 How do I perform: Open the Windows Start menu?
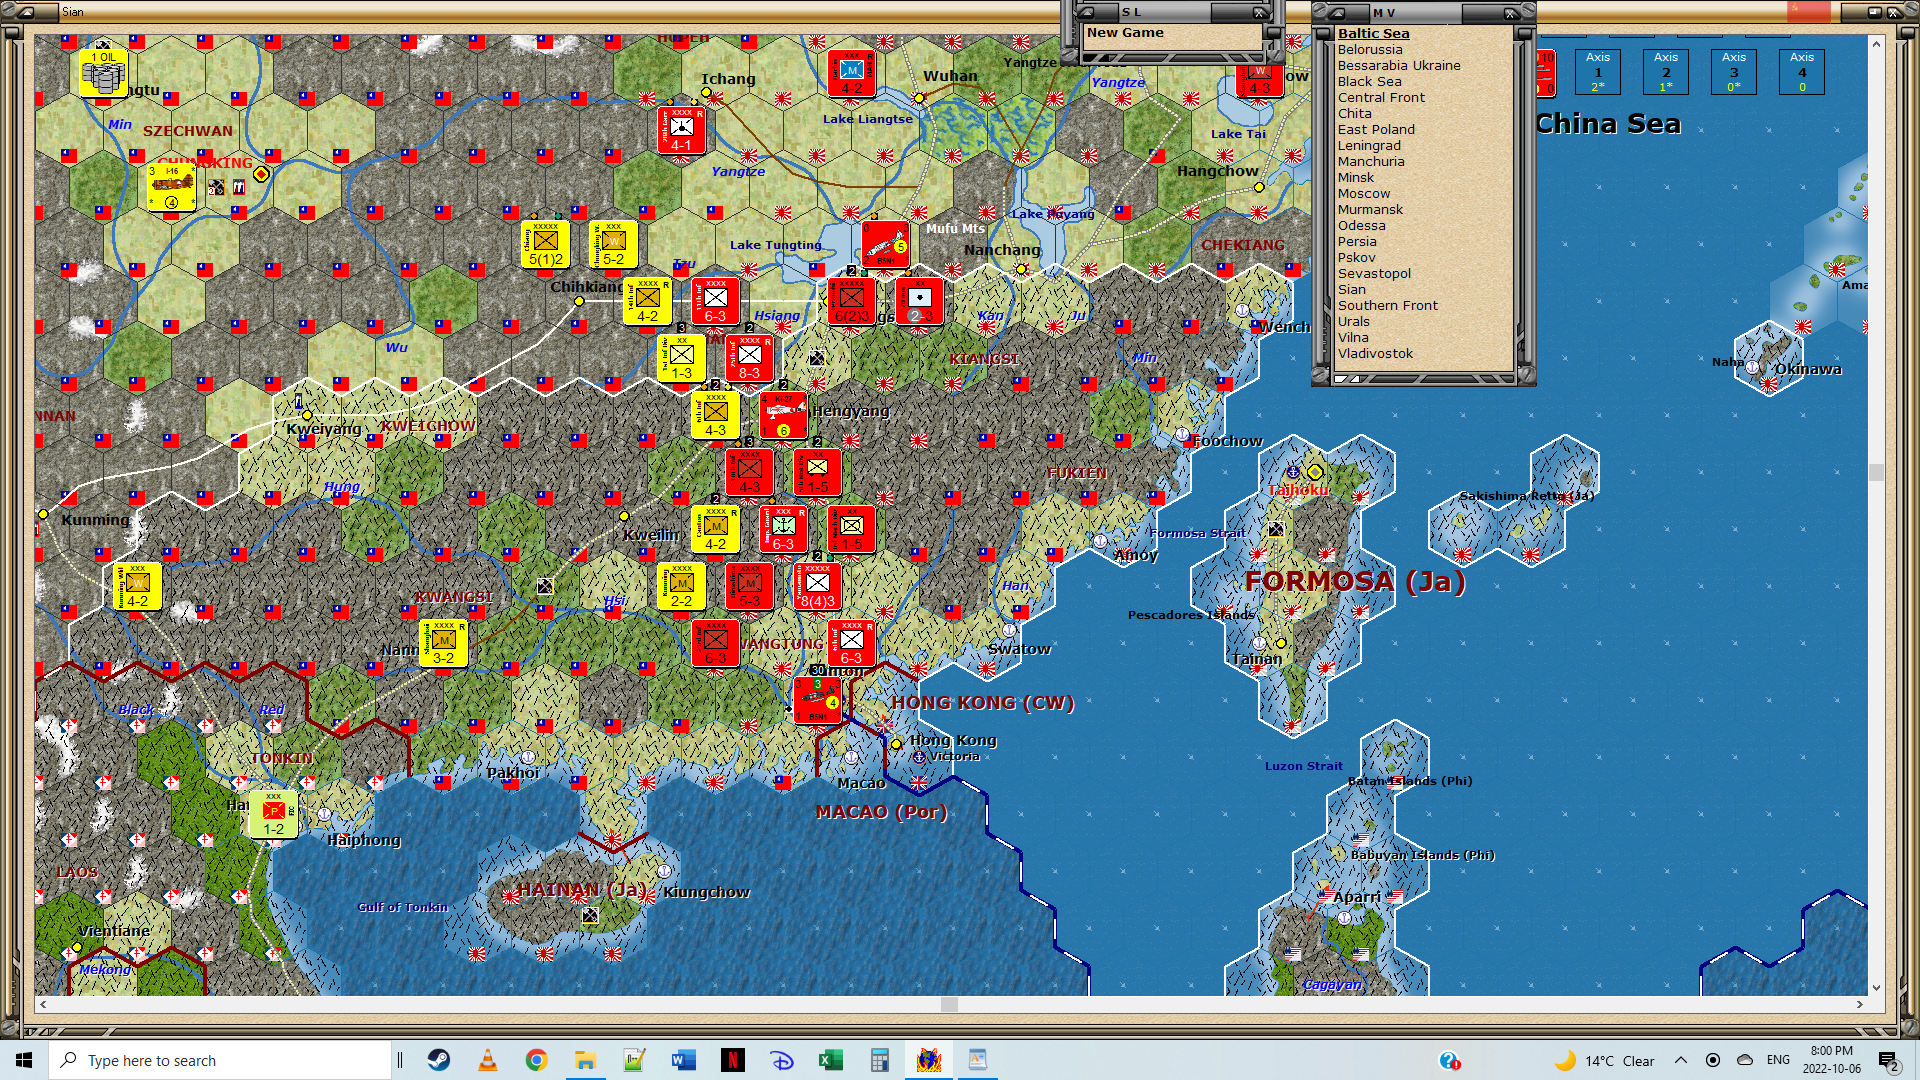click(x=24, y=1060)
